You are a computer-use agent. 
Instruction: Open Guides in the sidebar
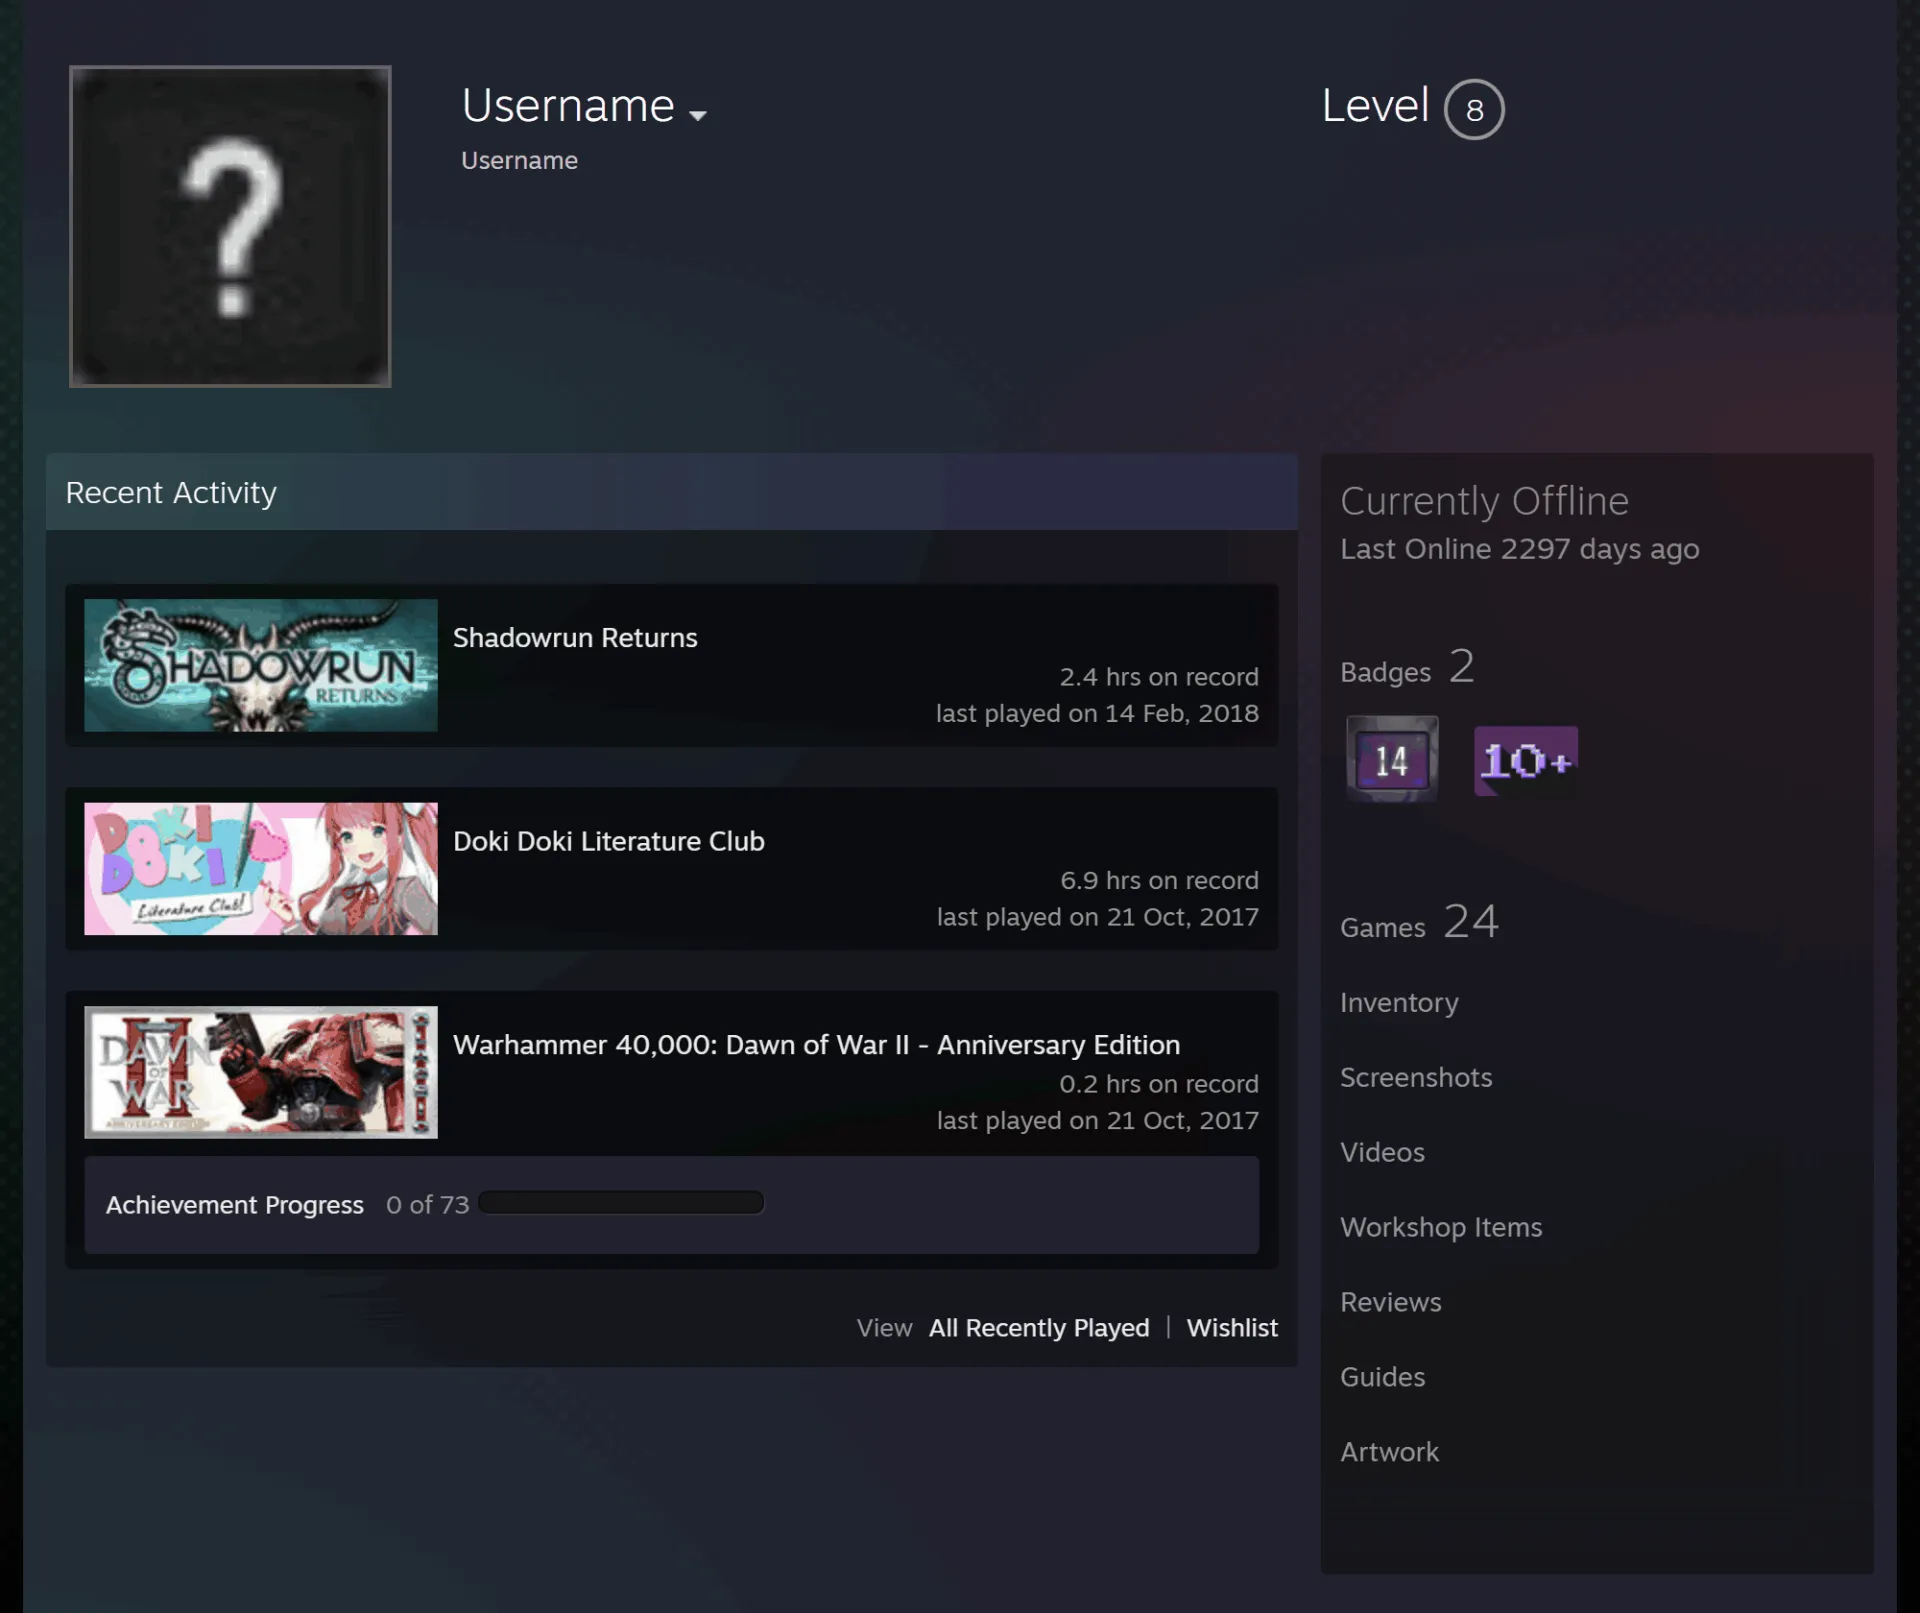[1382, 1377]
